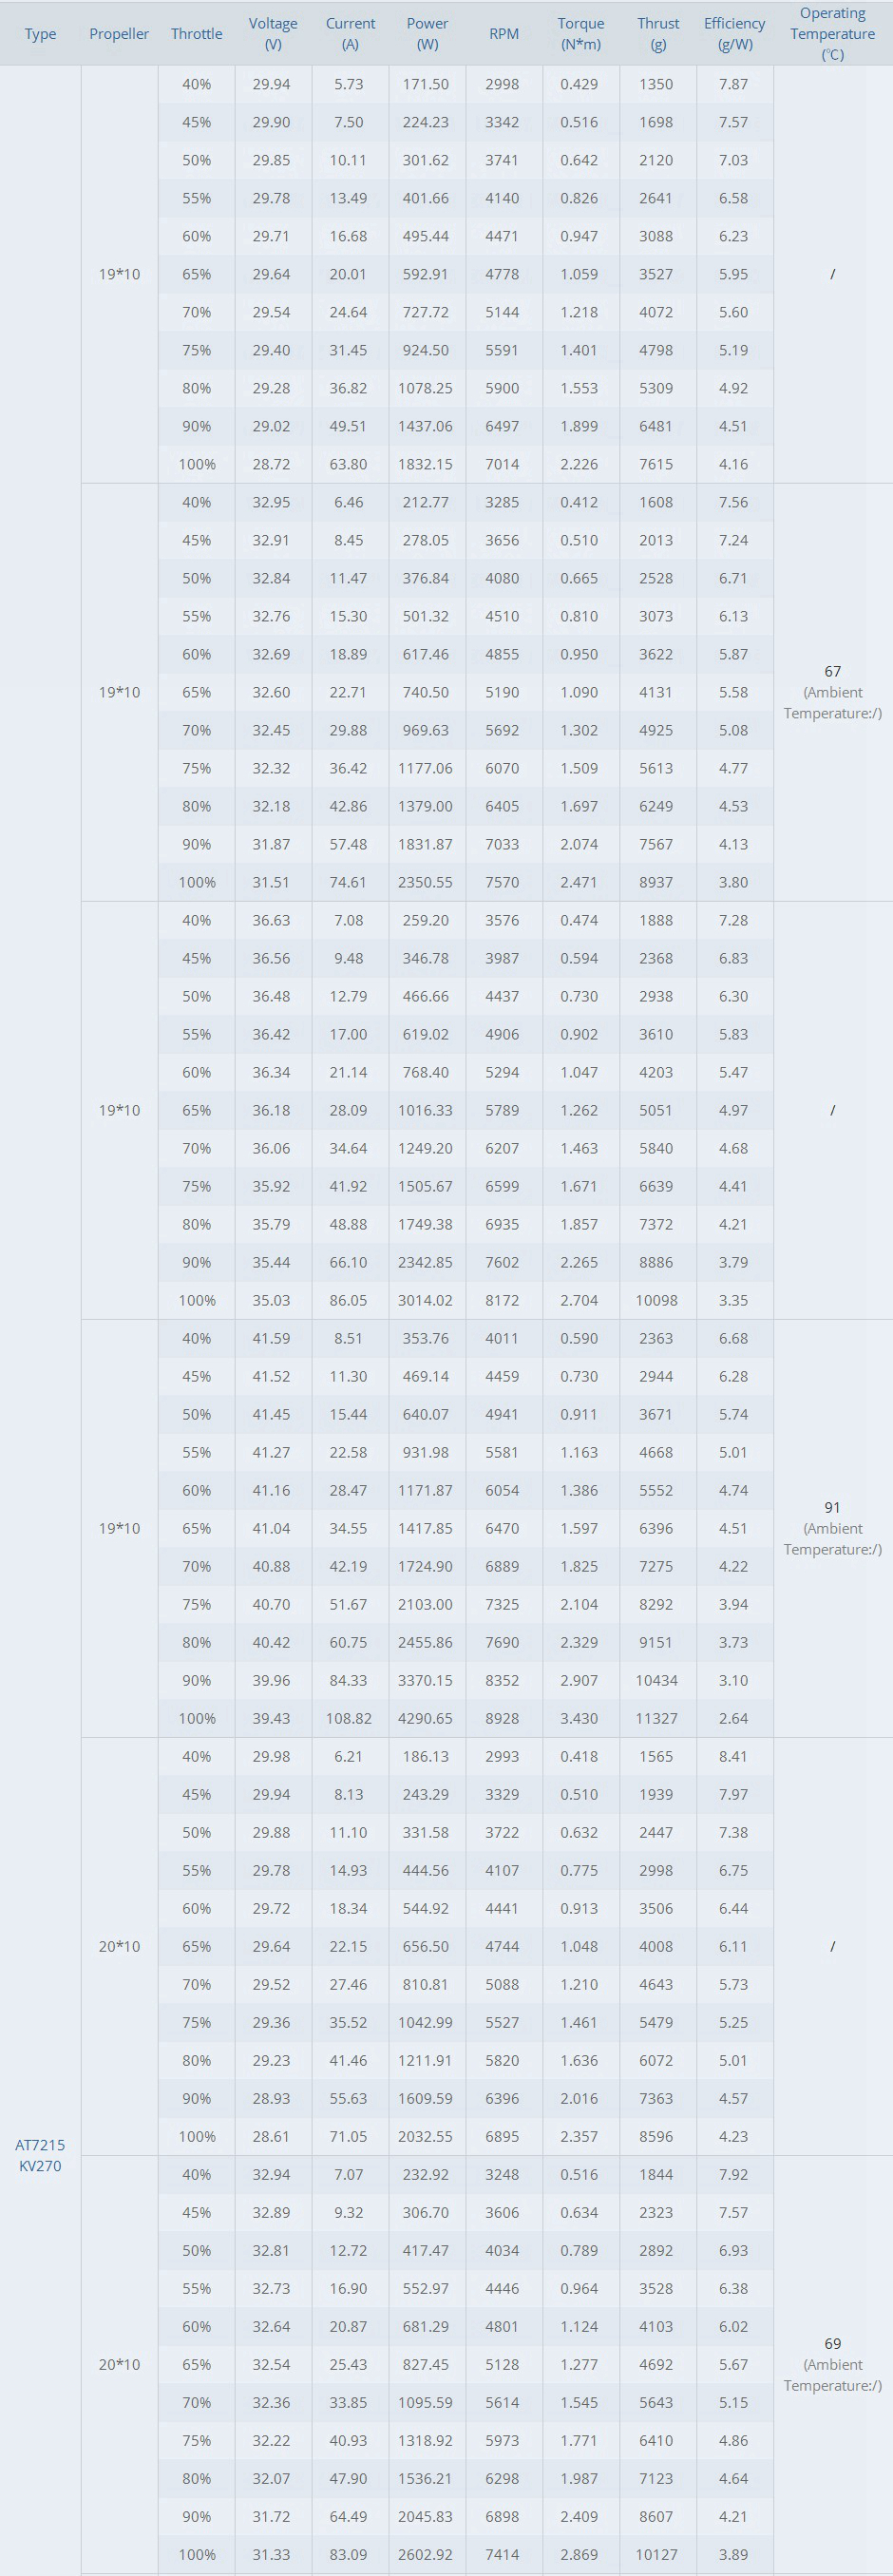
Task: Click the 4290.65 power value
Action: coord(425,1718)
